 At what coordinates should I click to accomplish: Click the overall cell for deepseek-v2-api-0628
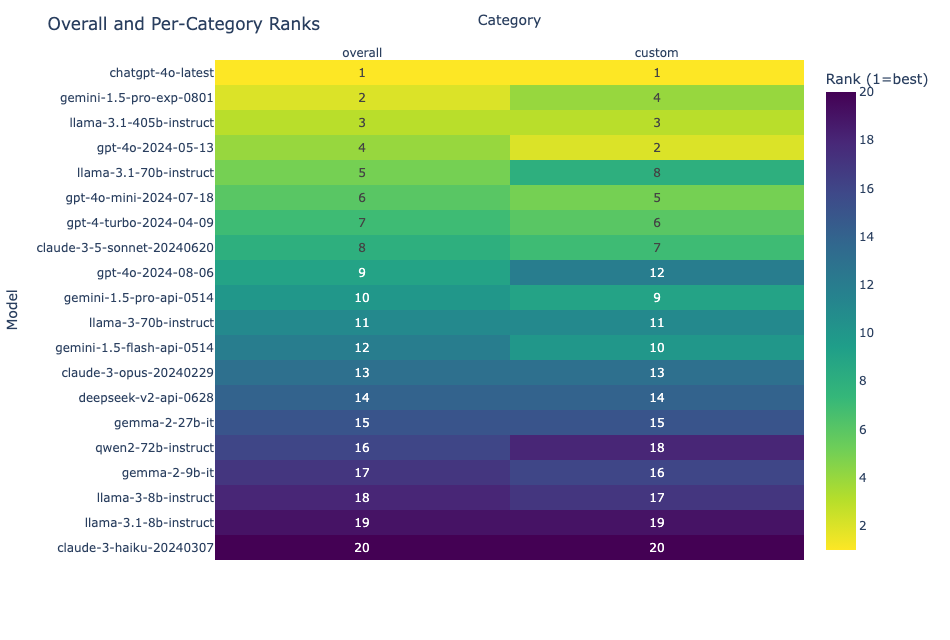click(x=362, y=398)
